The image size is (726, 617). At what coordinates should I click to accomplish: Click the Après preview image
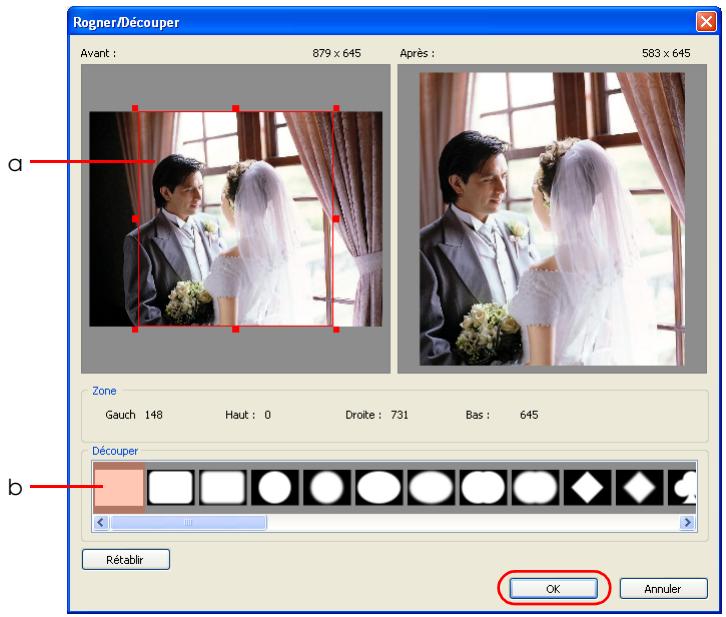tap(552, 219)
